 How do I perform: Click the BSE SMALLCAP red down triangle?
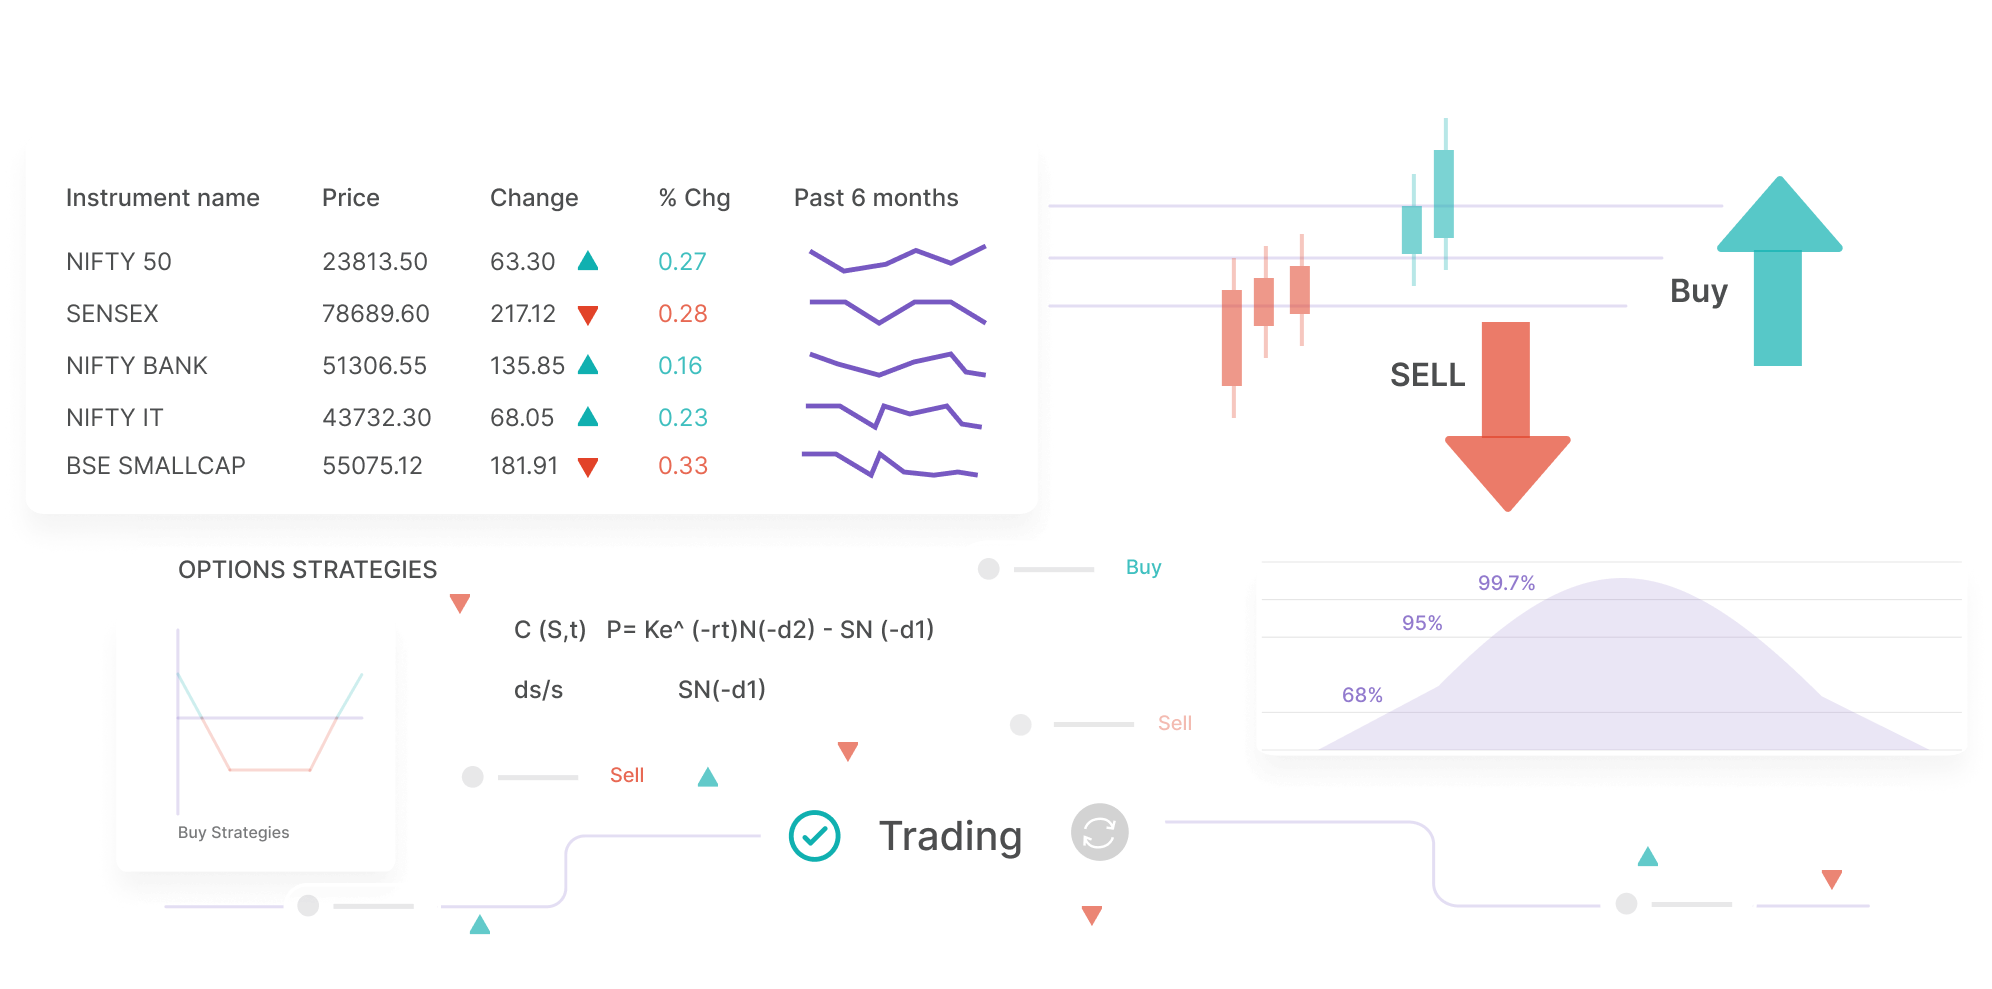588,467
